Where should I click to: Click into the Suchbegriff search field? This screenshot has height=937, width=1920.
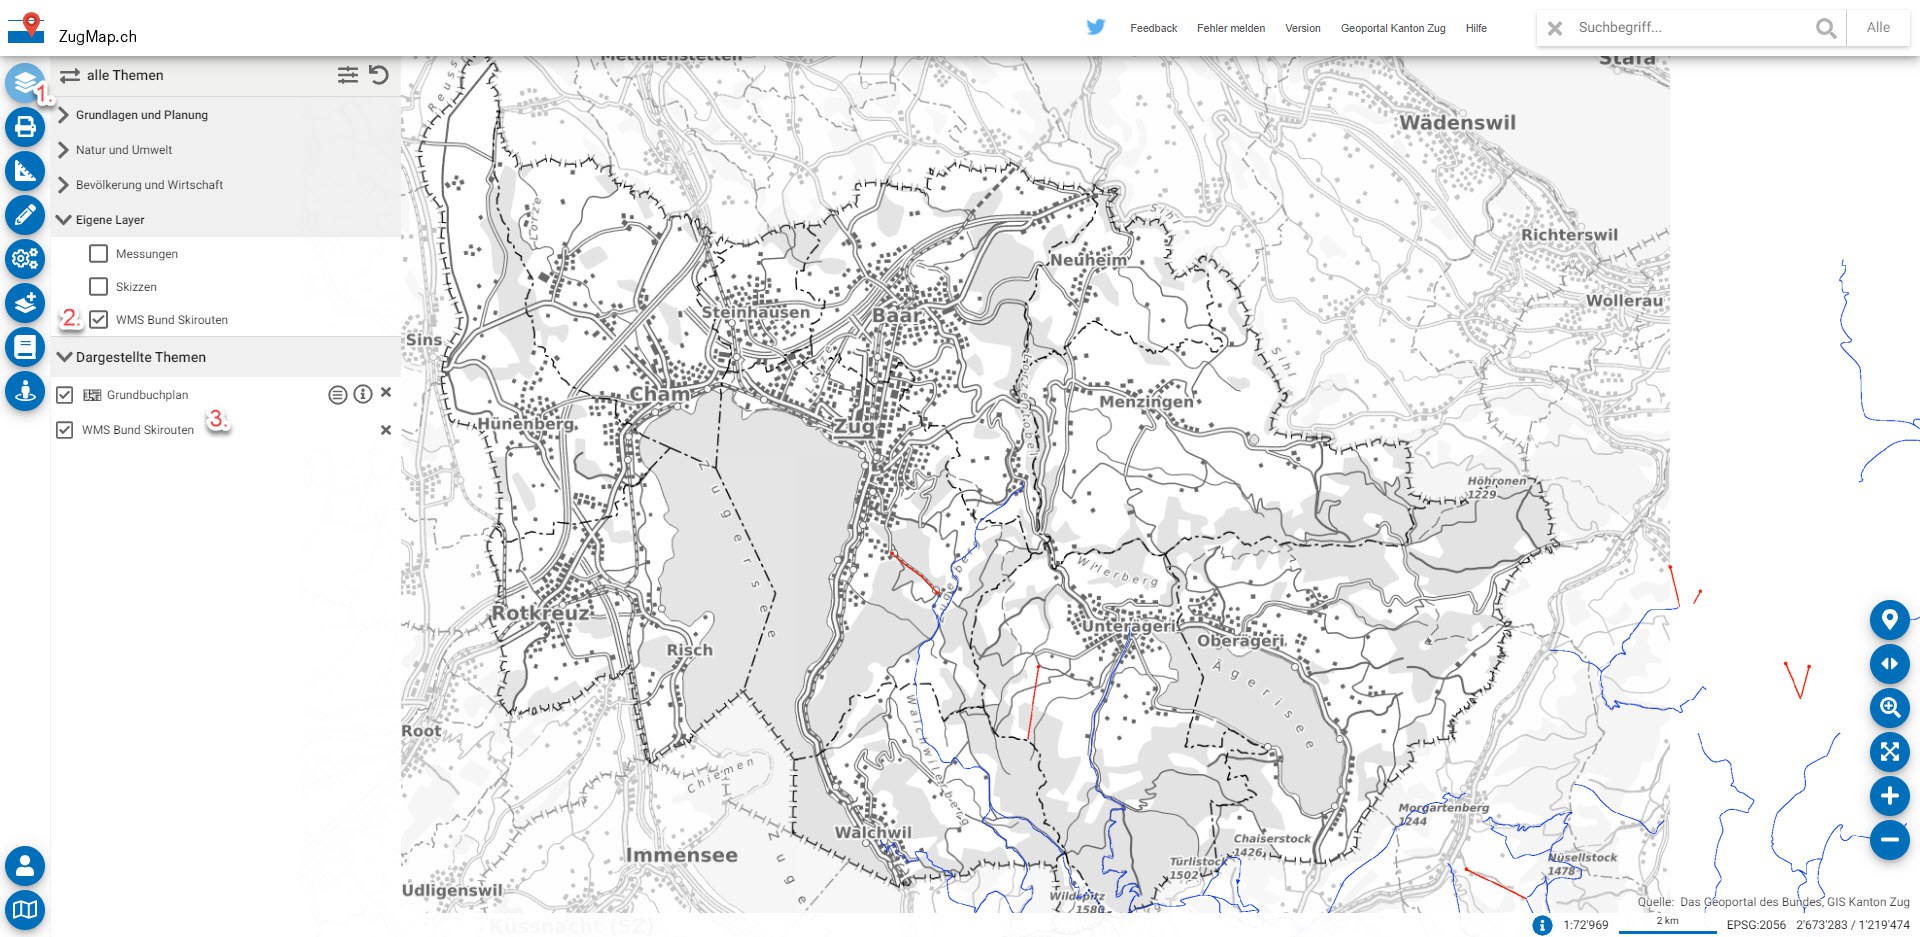1690,28
